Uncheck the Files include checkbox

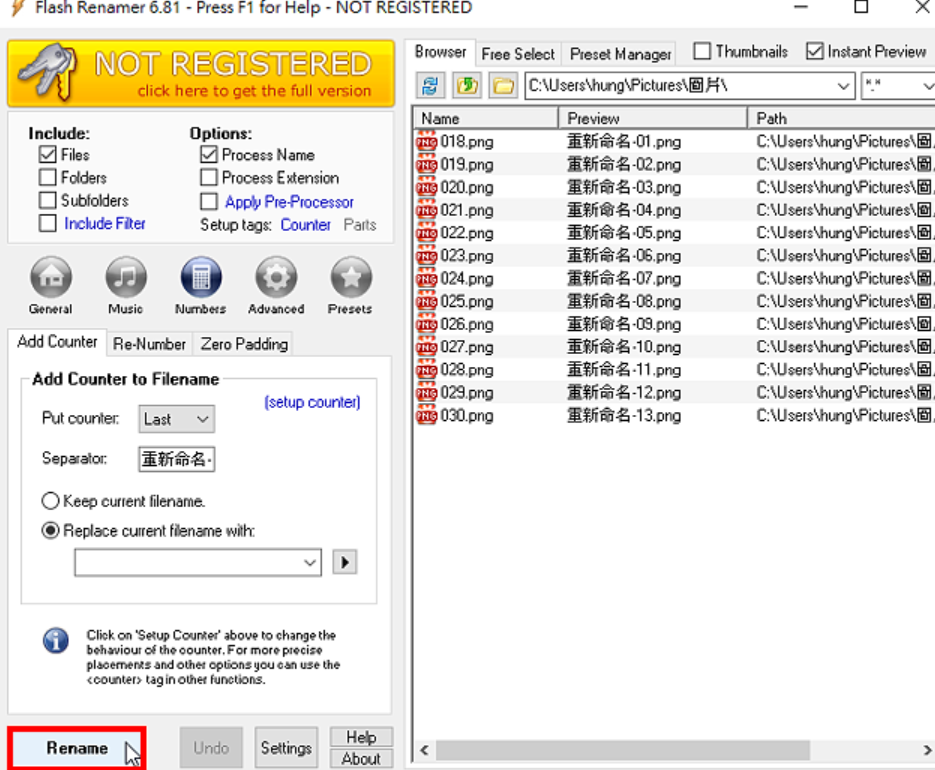48,155
